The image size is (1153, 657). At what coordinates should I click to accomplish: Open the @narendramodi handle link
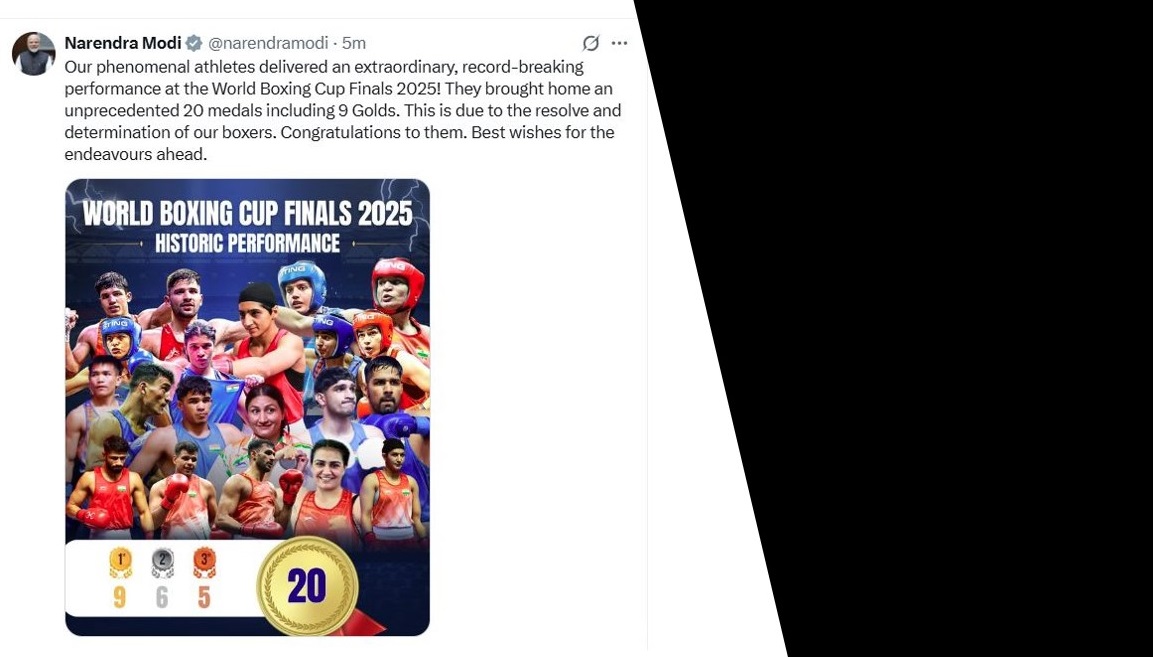tap(268, 43)
